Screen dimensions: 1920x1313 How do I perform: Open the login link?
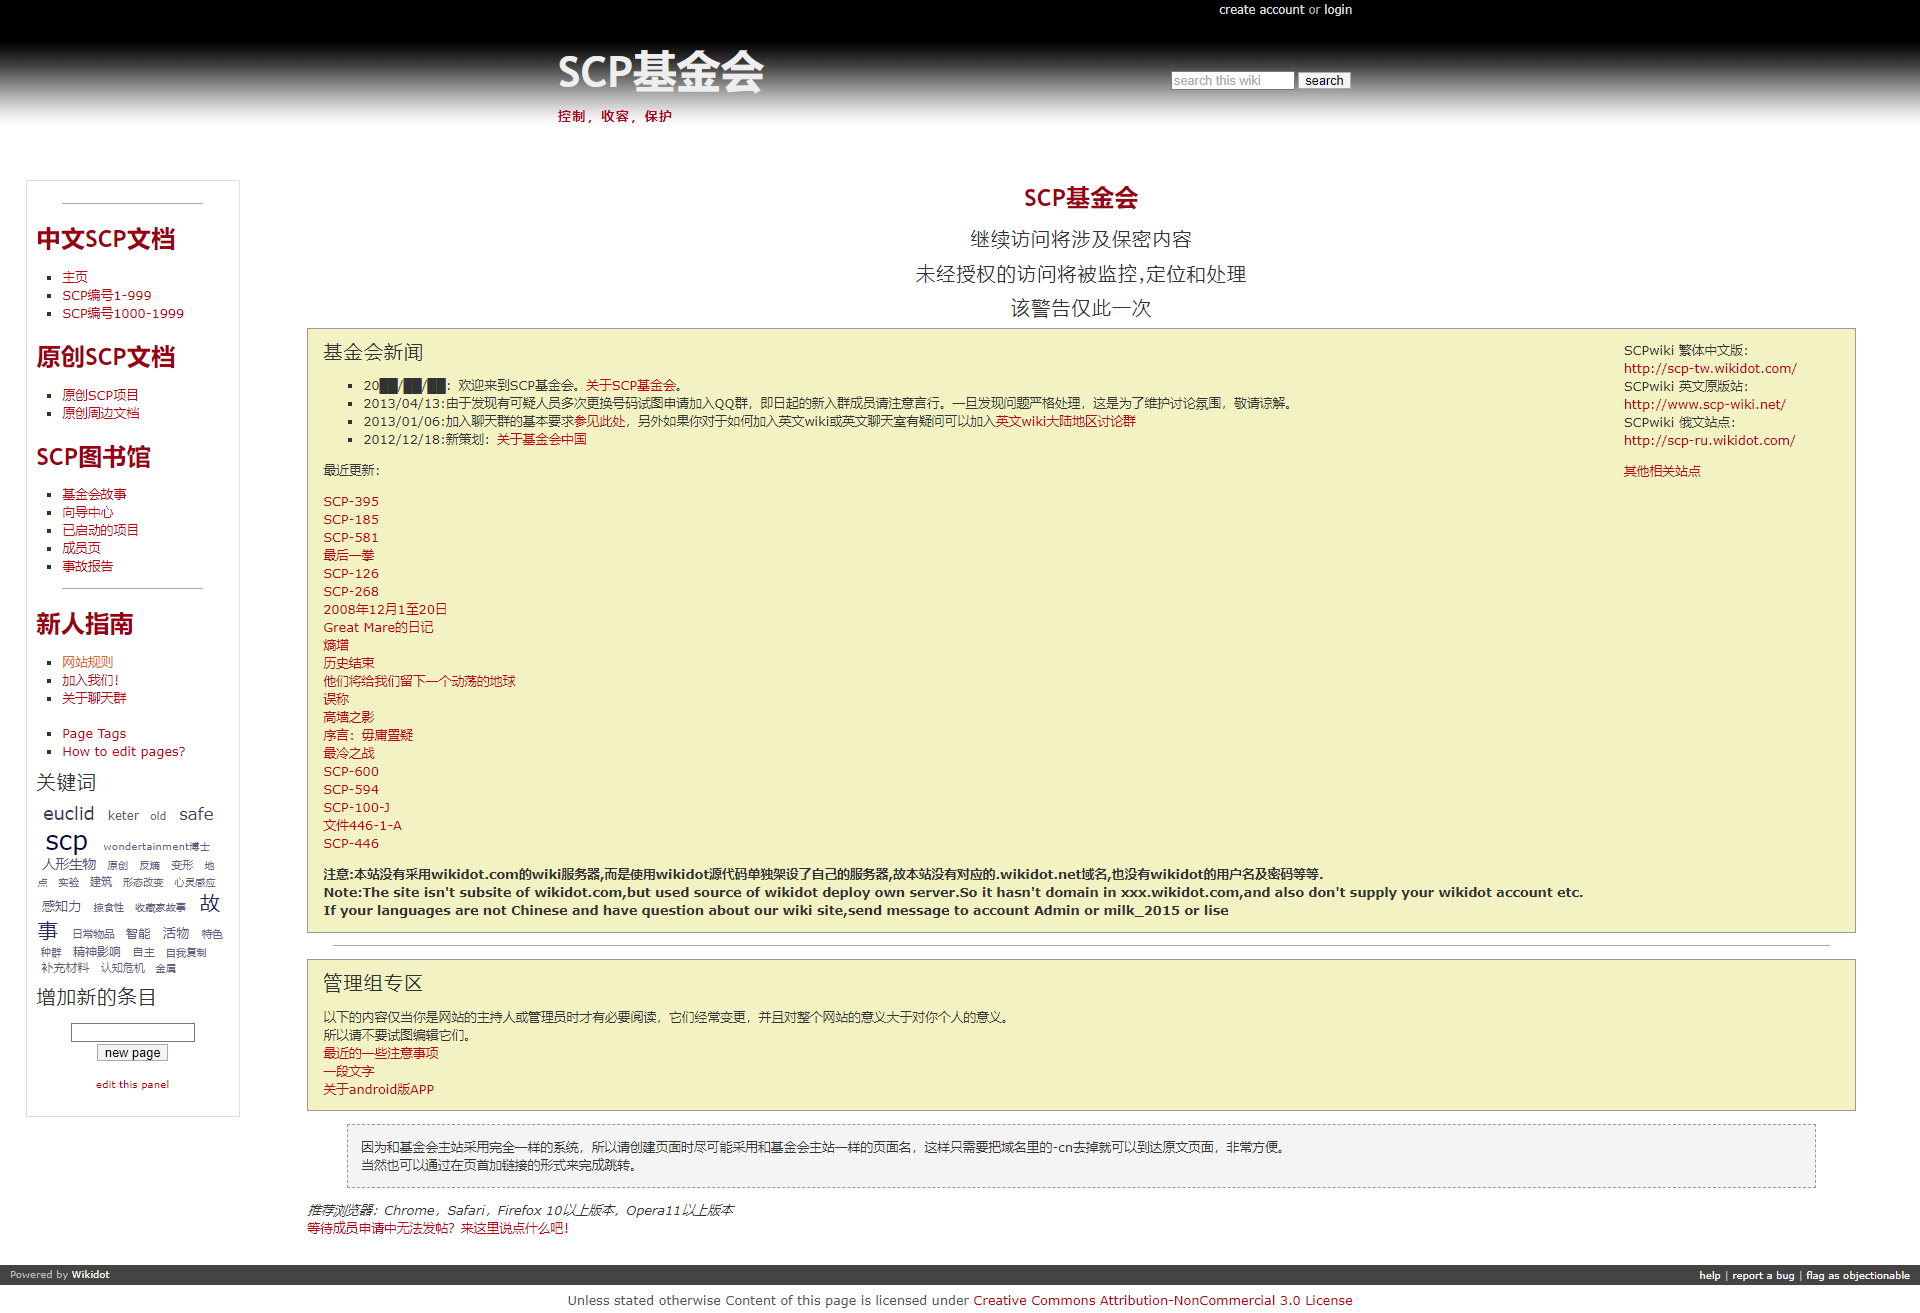[x=1337, y=10]
